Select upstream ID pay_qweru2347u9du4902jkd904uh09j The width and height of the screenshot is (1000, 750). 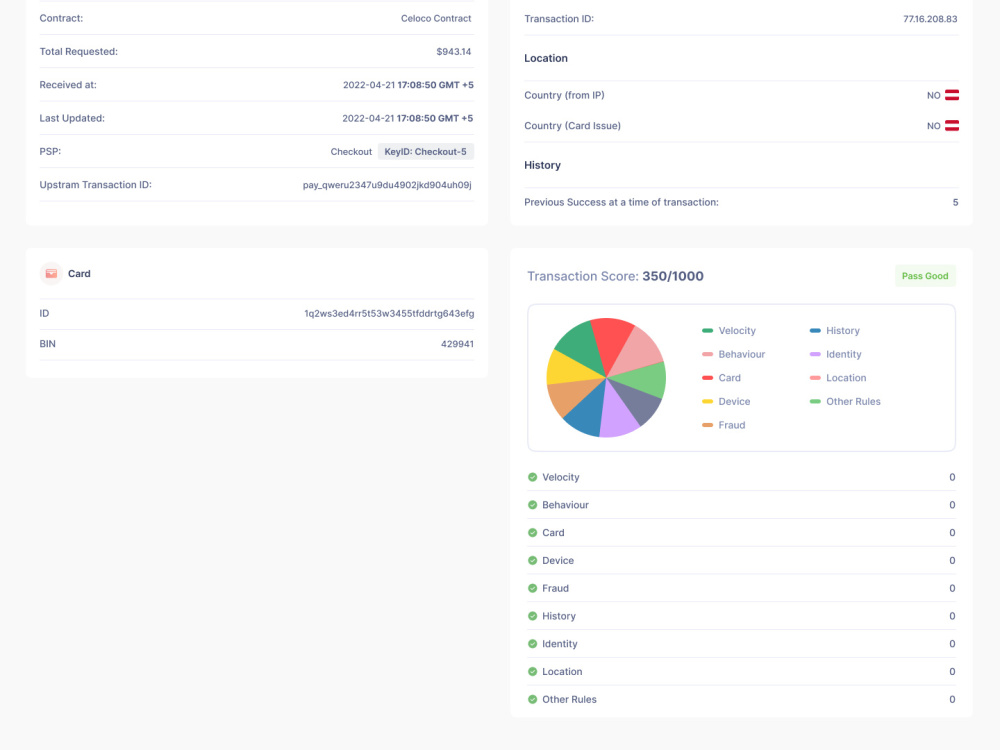pyautogui.click(x=387, y=185)
